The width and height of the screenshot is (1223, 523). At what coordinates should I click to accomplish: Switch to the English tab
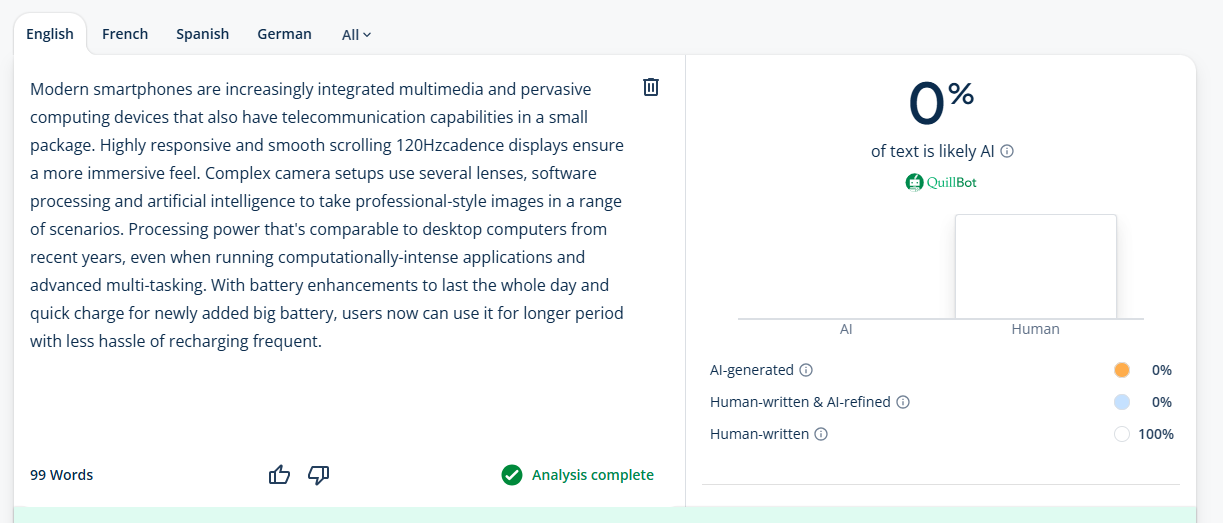click(x=50, y=34)
